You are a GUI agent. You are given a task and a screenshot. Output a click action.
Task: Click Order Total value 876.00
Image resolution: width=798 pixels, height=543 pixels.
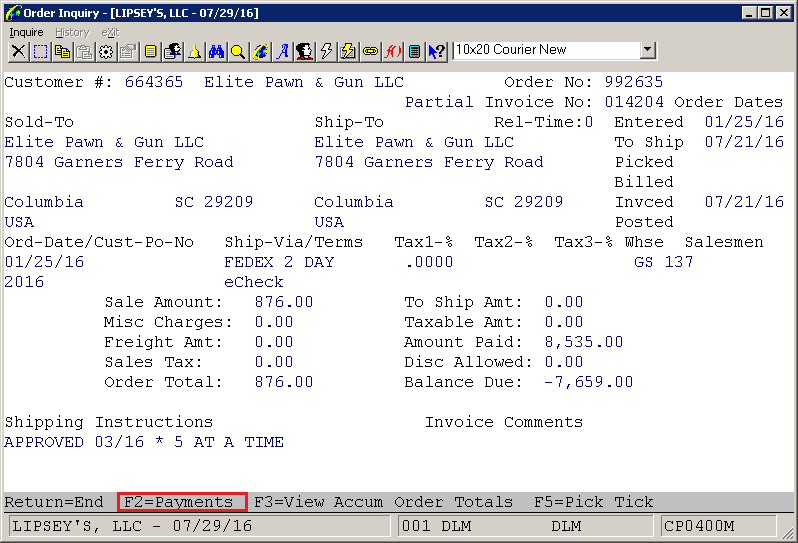coord(283,382)
